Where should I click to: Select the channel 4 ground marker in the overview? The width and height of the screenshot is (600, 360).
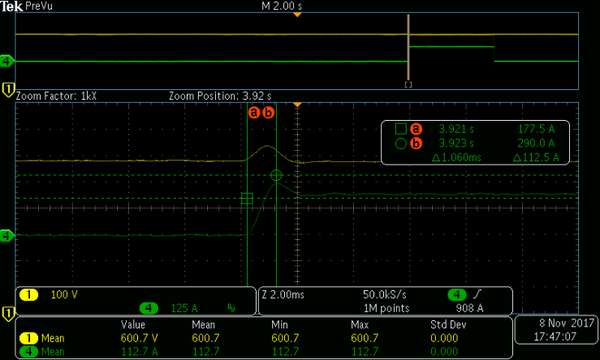click(6, 61)
